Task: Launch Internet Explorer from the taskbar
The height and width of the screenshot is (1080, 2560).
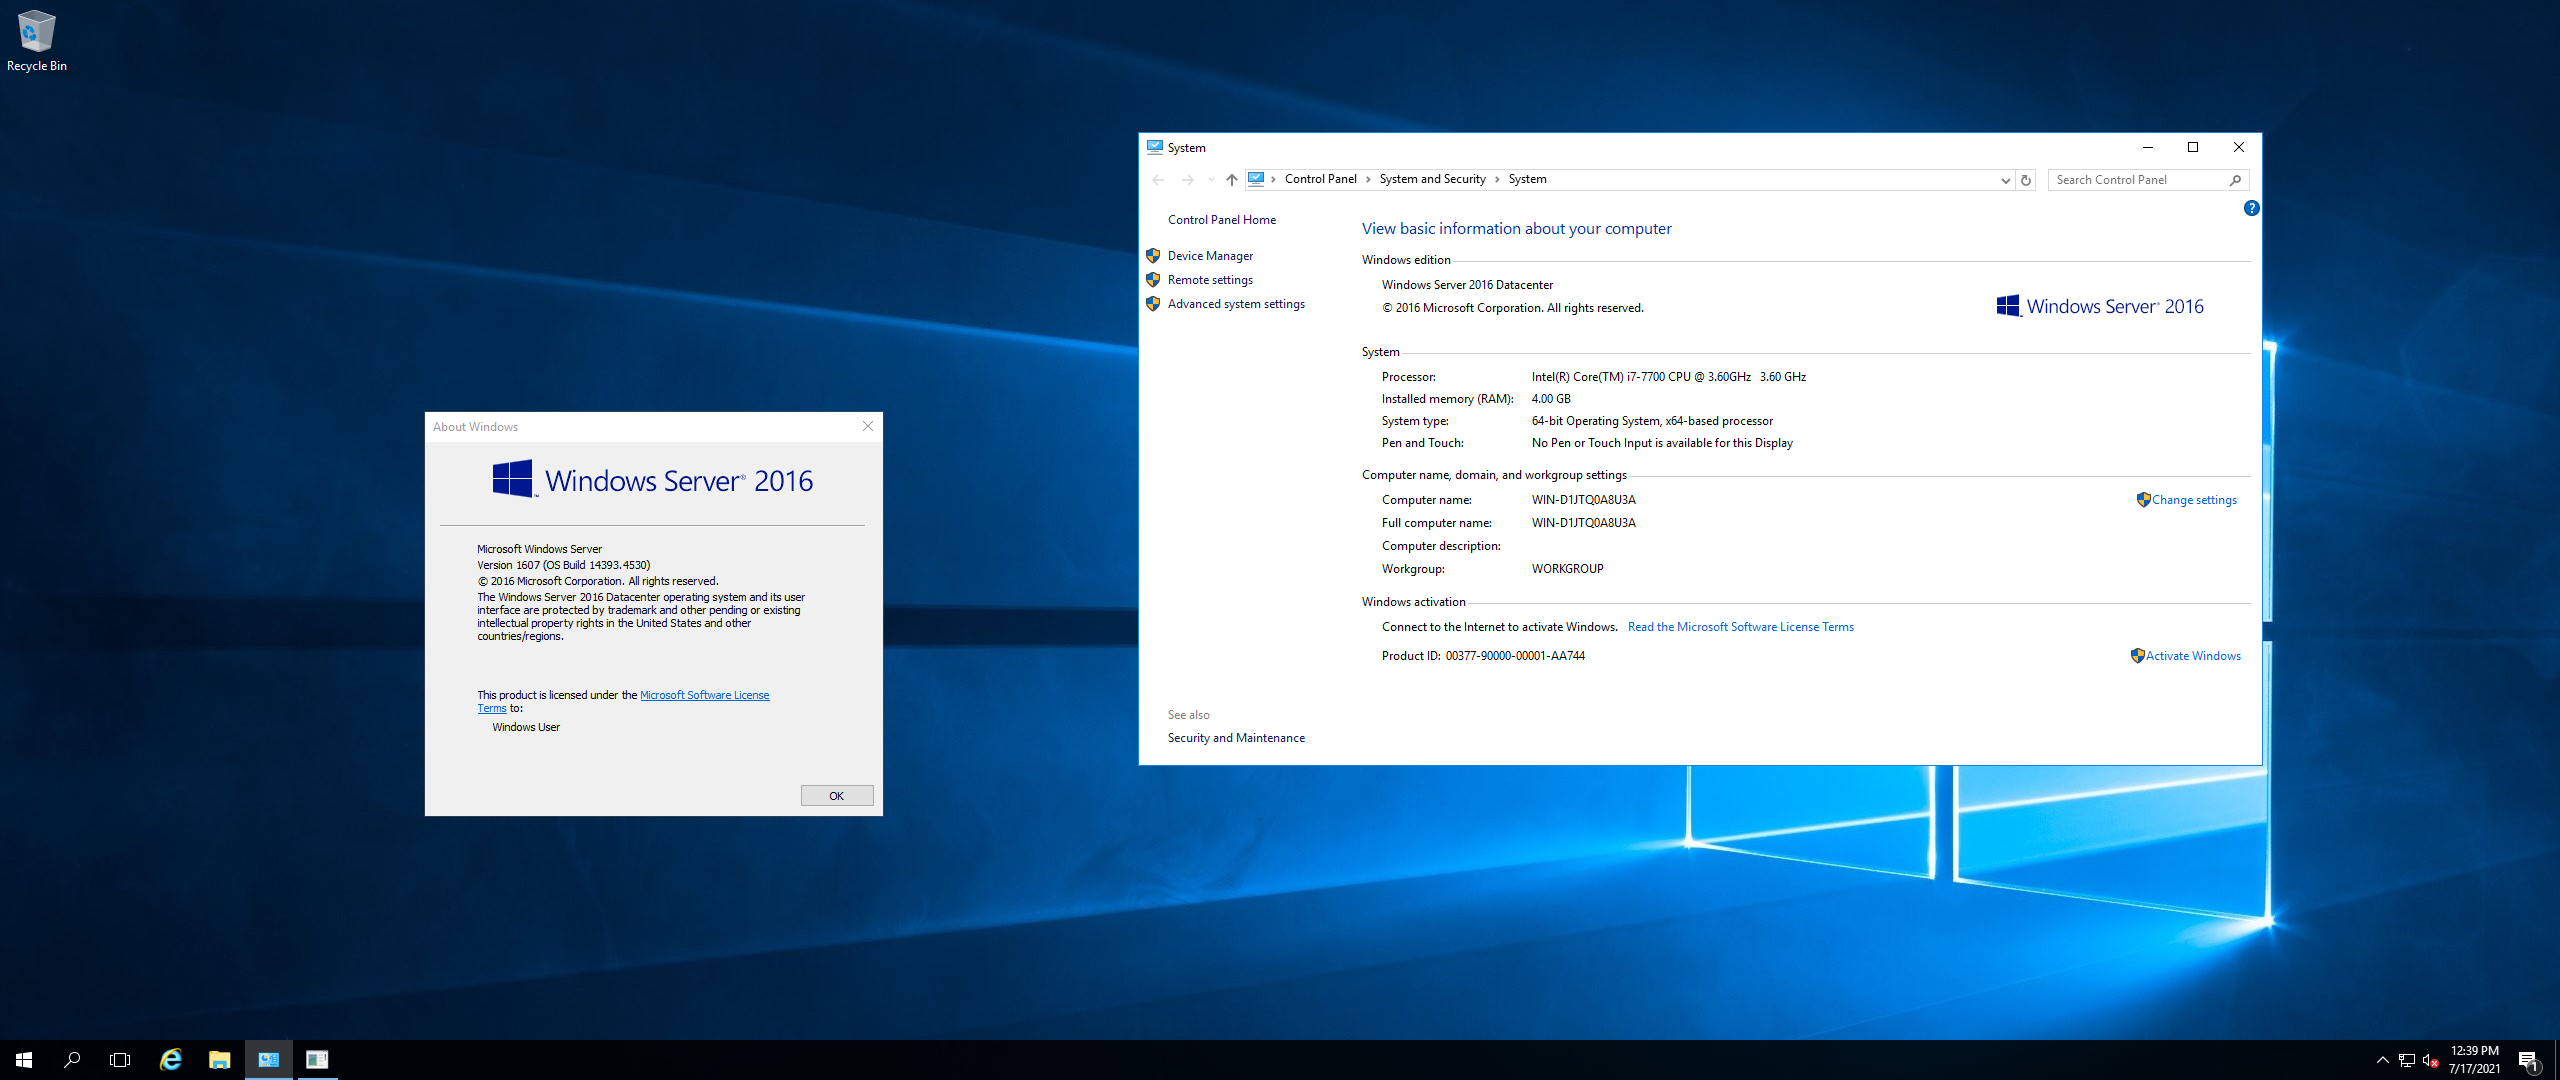Action: (x=171, y=1060)
